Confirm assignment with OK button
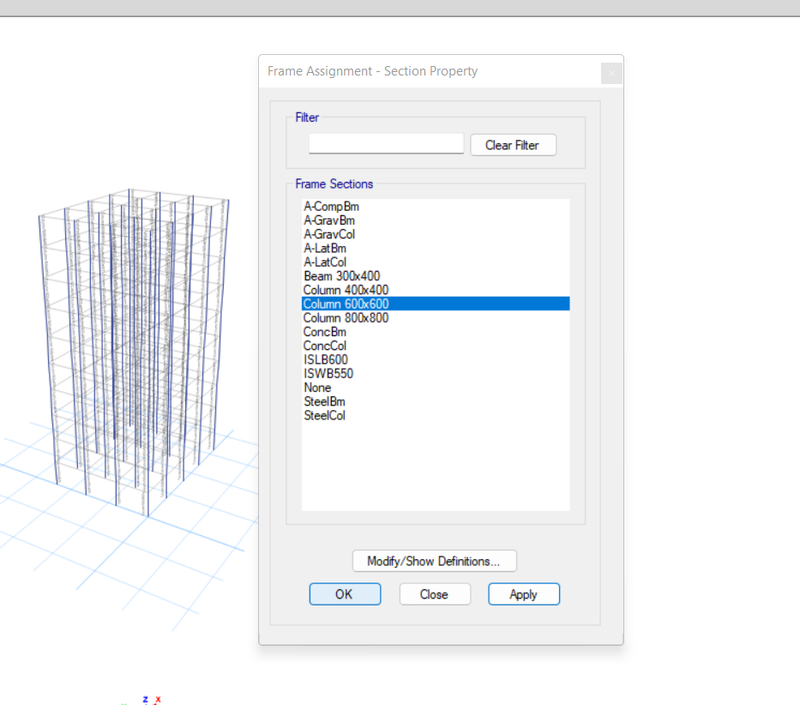Screen dimensions: 800x705 coord(345,594)
